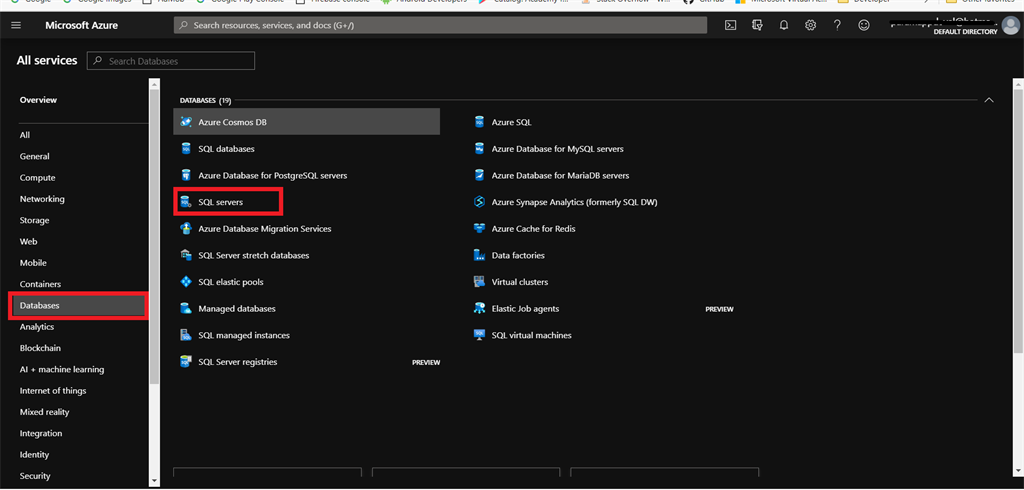Click the category sidebar scroll down arrow

coord(154,482)
